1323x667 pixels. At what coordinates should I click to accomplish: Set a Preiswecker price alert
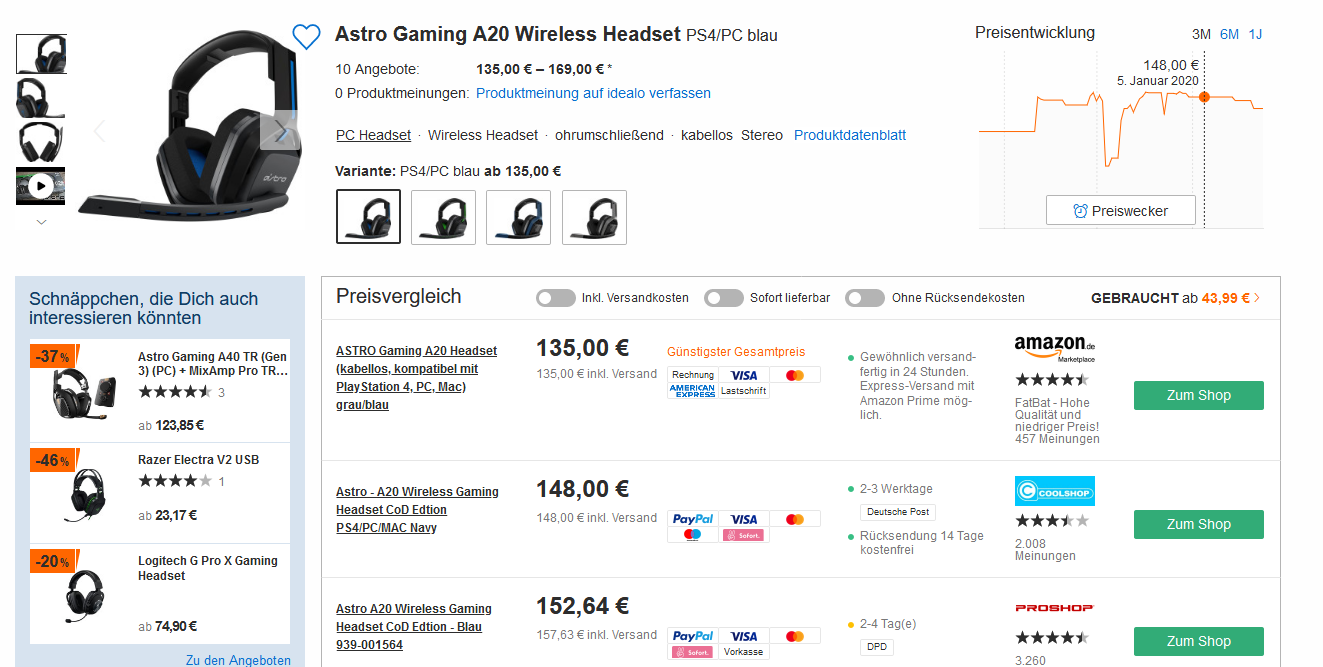click(1120, 211)
